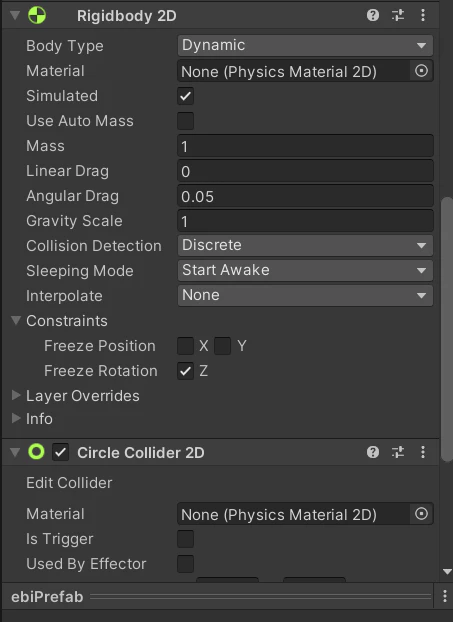Open Collision Detection dropdown
Viewport: 453px width, 622px height.
point(305,246)
